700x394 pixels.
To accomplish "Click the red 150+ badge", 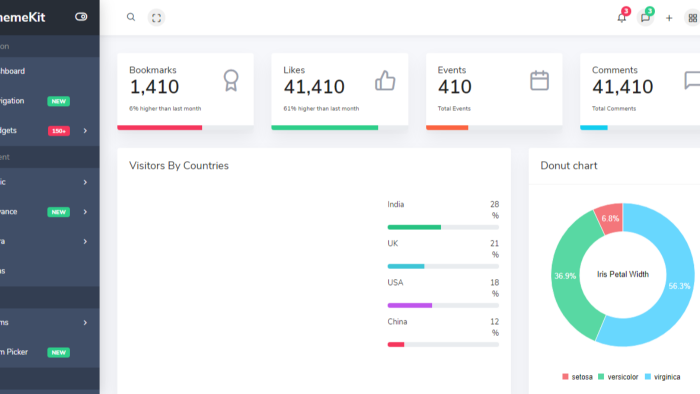I will click(x=58, y=131).
